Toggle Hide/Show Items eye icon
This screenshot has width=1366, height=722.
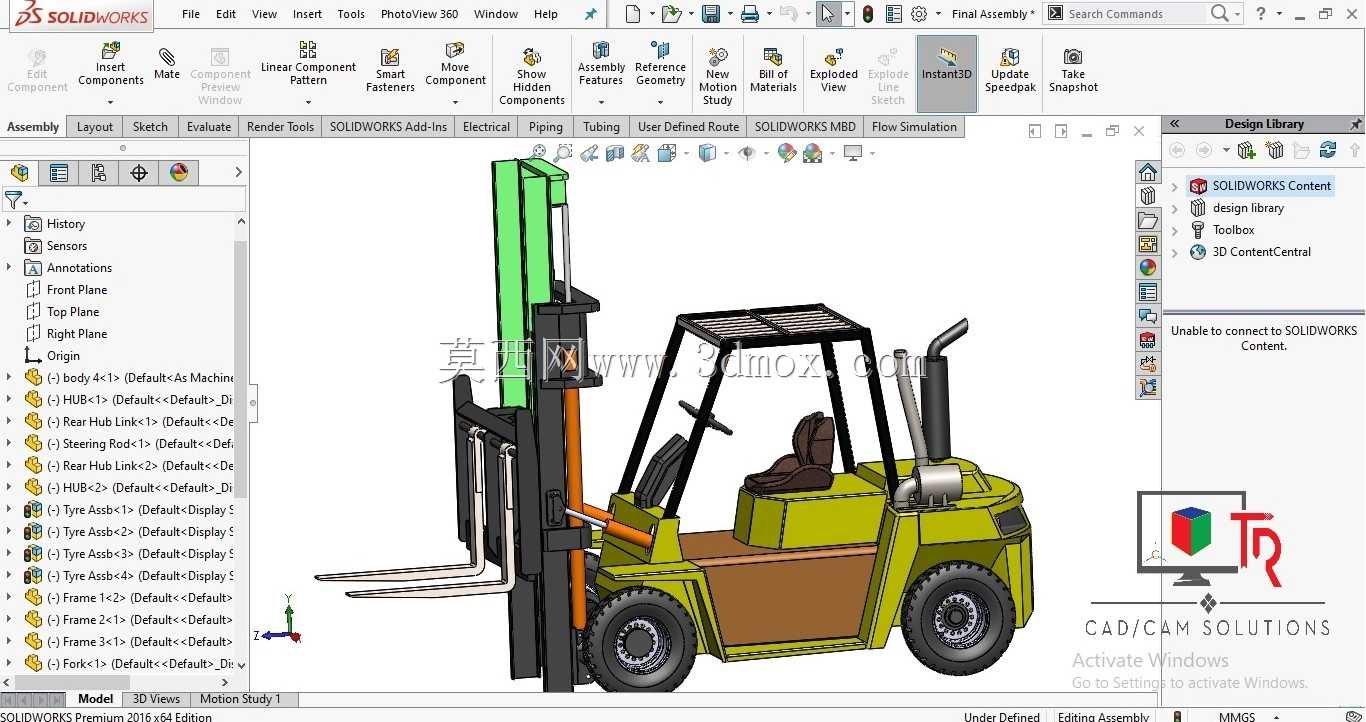click(x=746, y=153)
